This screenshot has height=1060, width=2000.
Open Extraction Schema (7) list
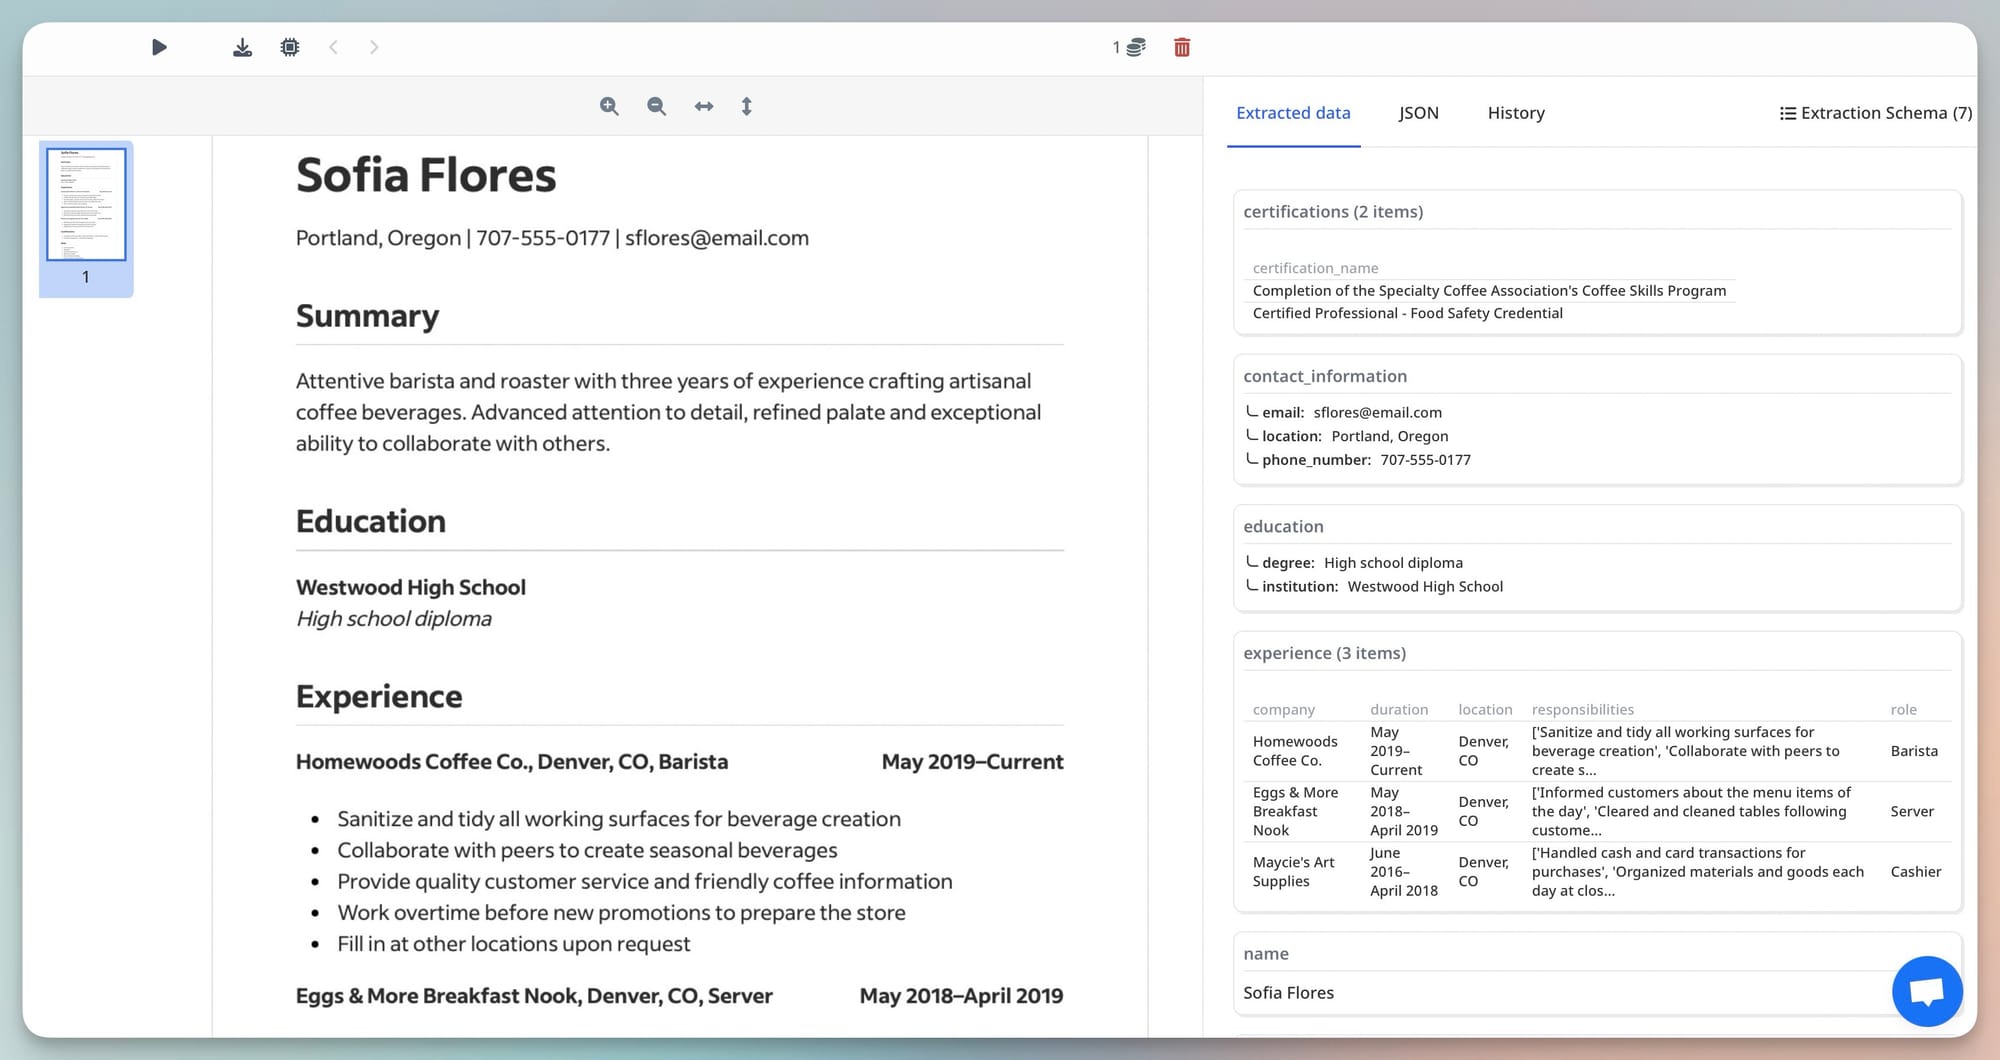click(x=1876, y=113)
